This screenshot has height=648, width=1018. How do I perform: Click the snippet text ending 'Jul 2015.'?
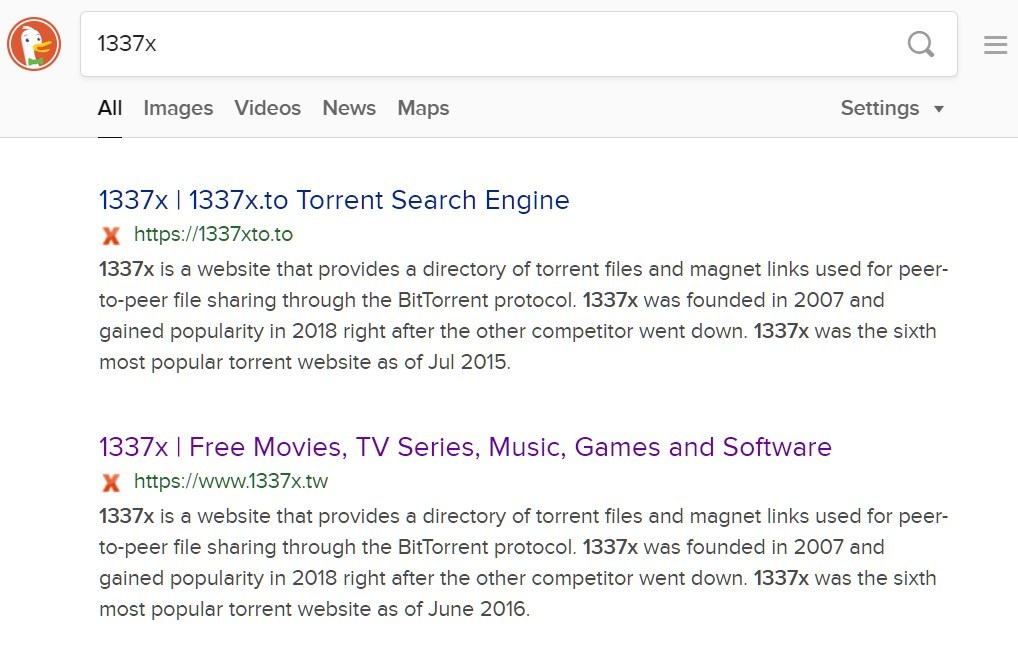[x=523, y=316]
